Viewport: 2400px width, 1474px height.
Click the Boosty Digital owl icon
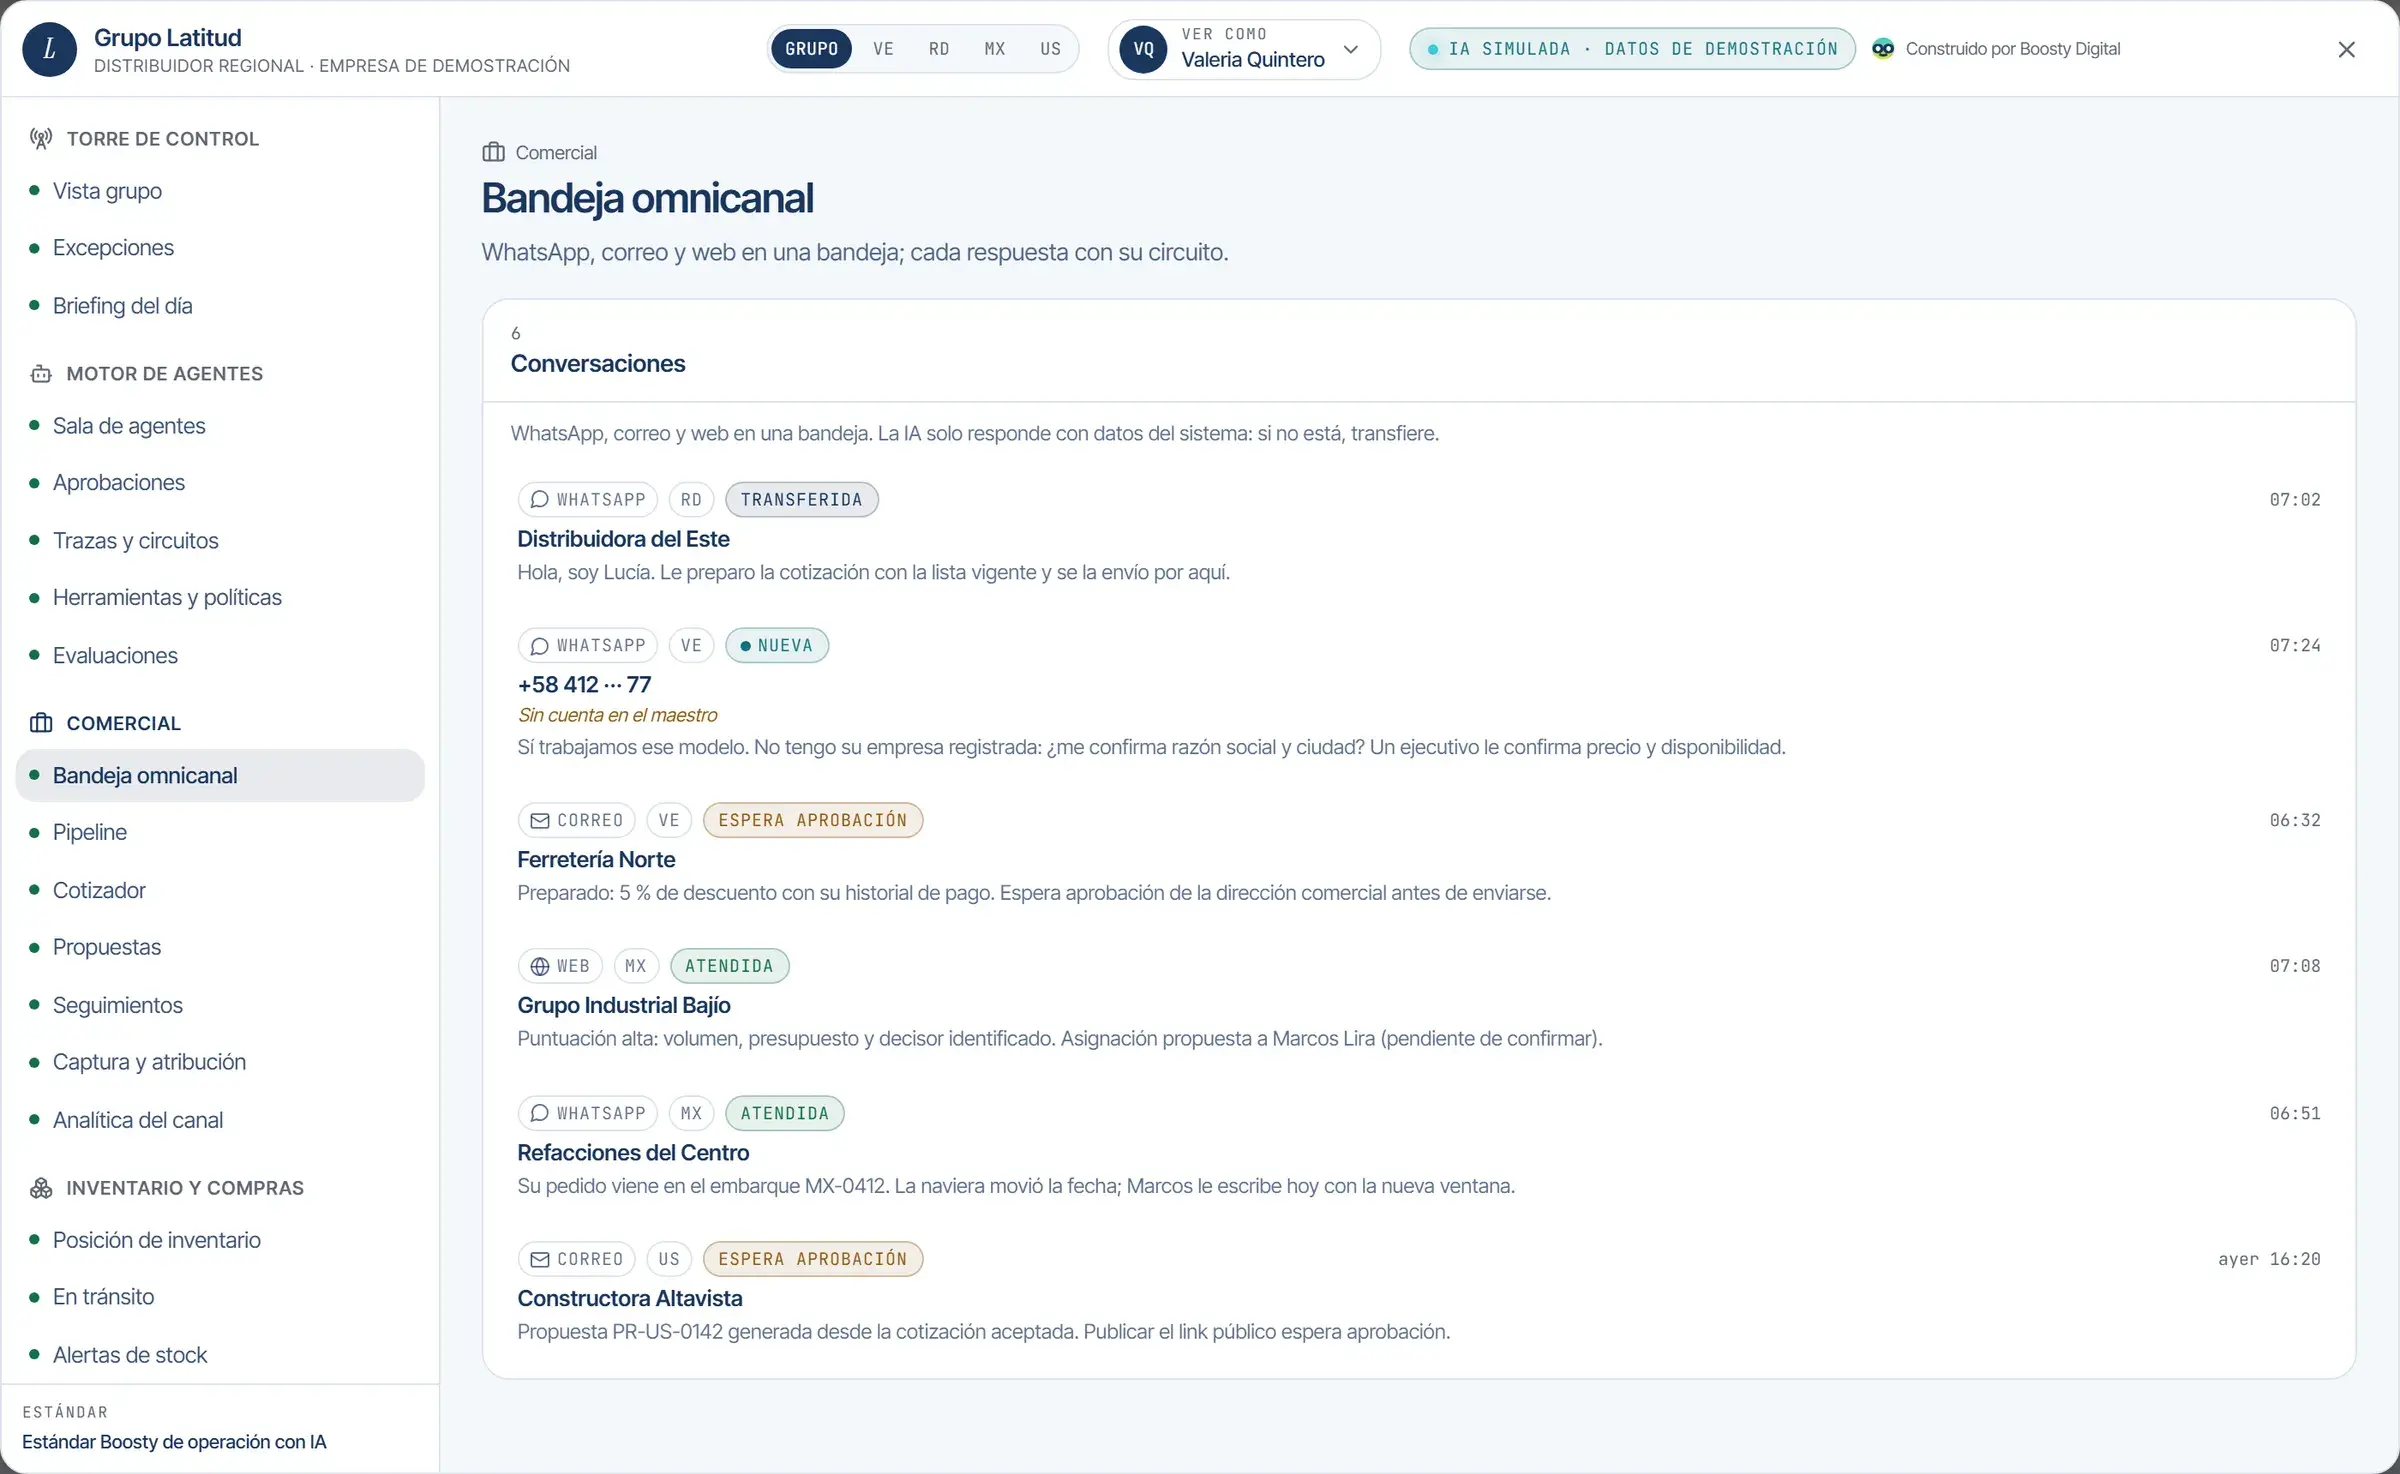coord(1883,49)
